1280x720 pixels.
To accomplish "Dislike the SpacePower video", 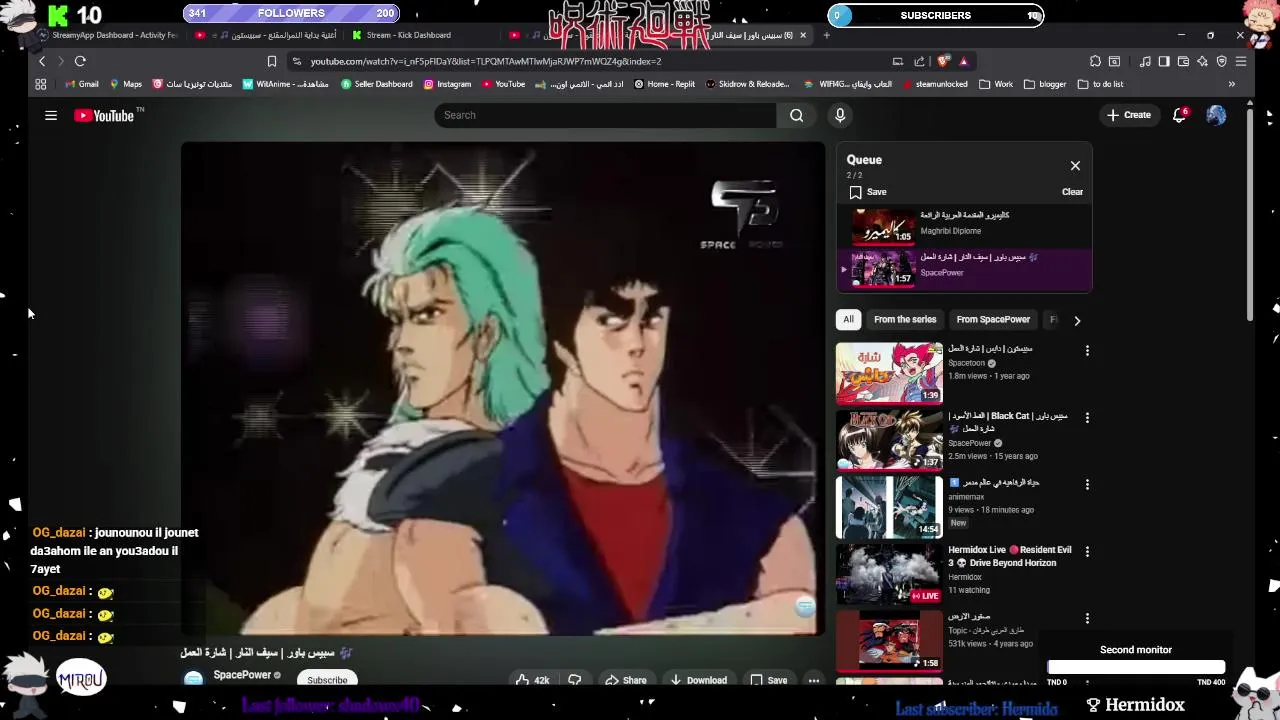I will coord(575,680).
